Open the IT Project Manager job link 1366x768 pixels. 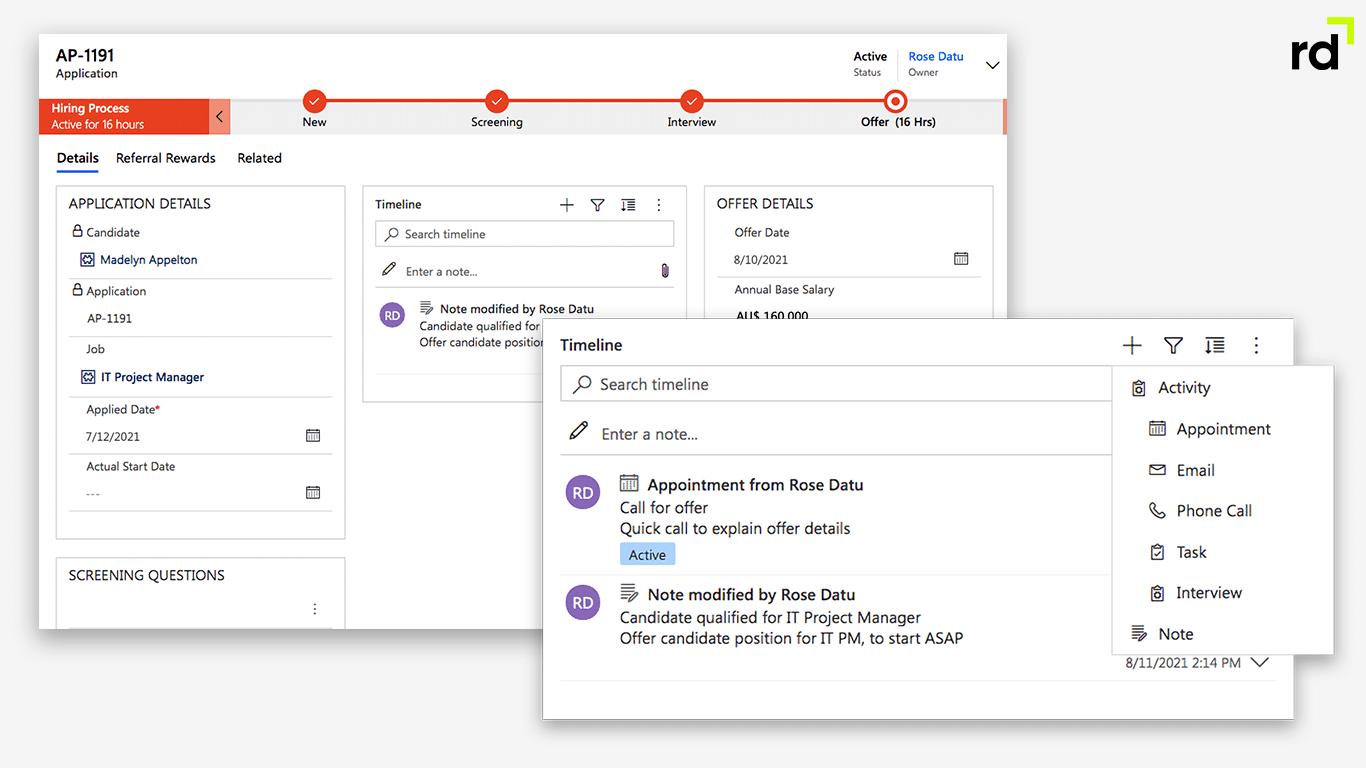(152, 378)
